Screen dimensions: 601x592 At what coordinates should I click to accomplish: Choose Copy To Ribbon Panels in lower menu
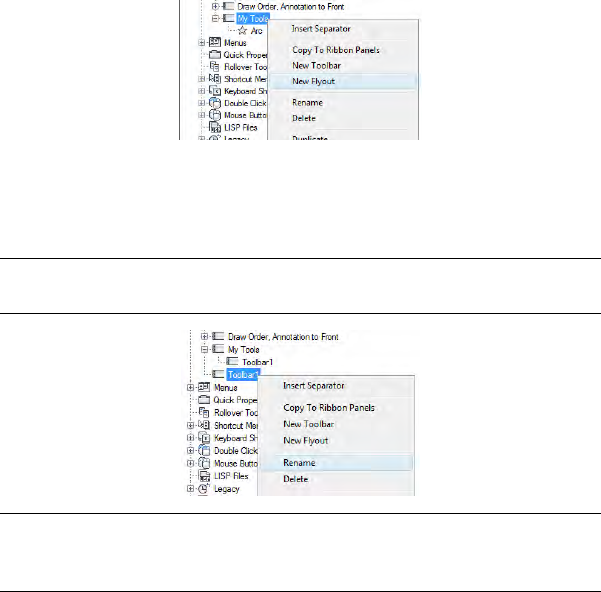tap(336, 408)
